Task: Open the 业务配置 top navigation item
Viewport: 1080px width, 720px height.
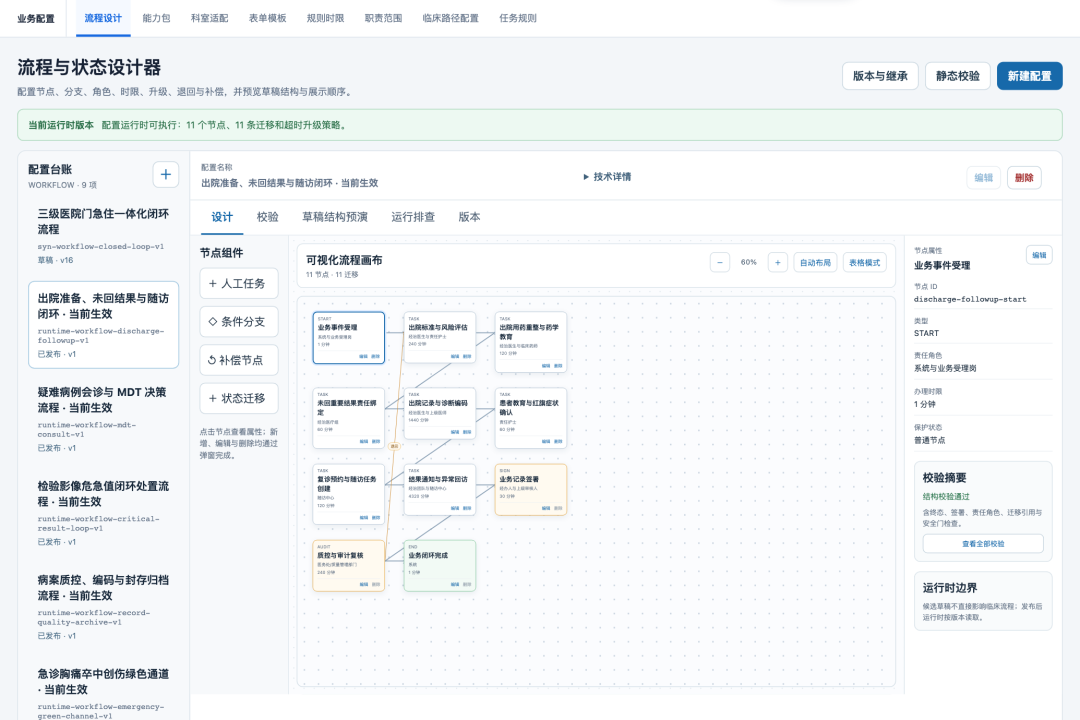Action: 36,19
